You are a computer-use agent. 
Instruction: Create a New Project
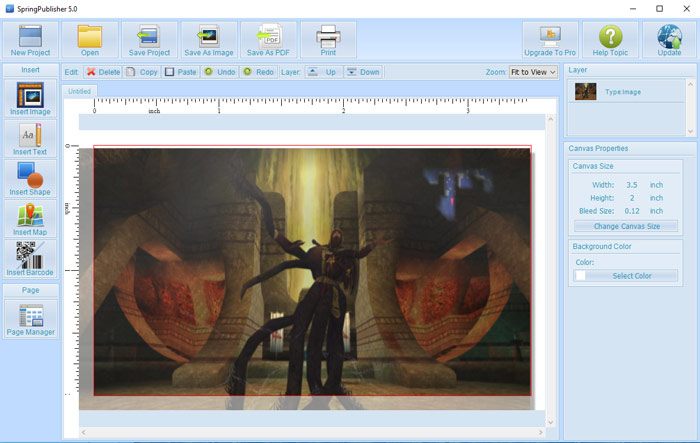click(x=30, y=40)
